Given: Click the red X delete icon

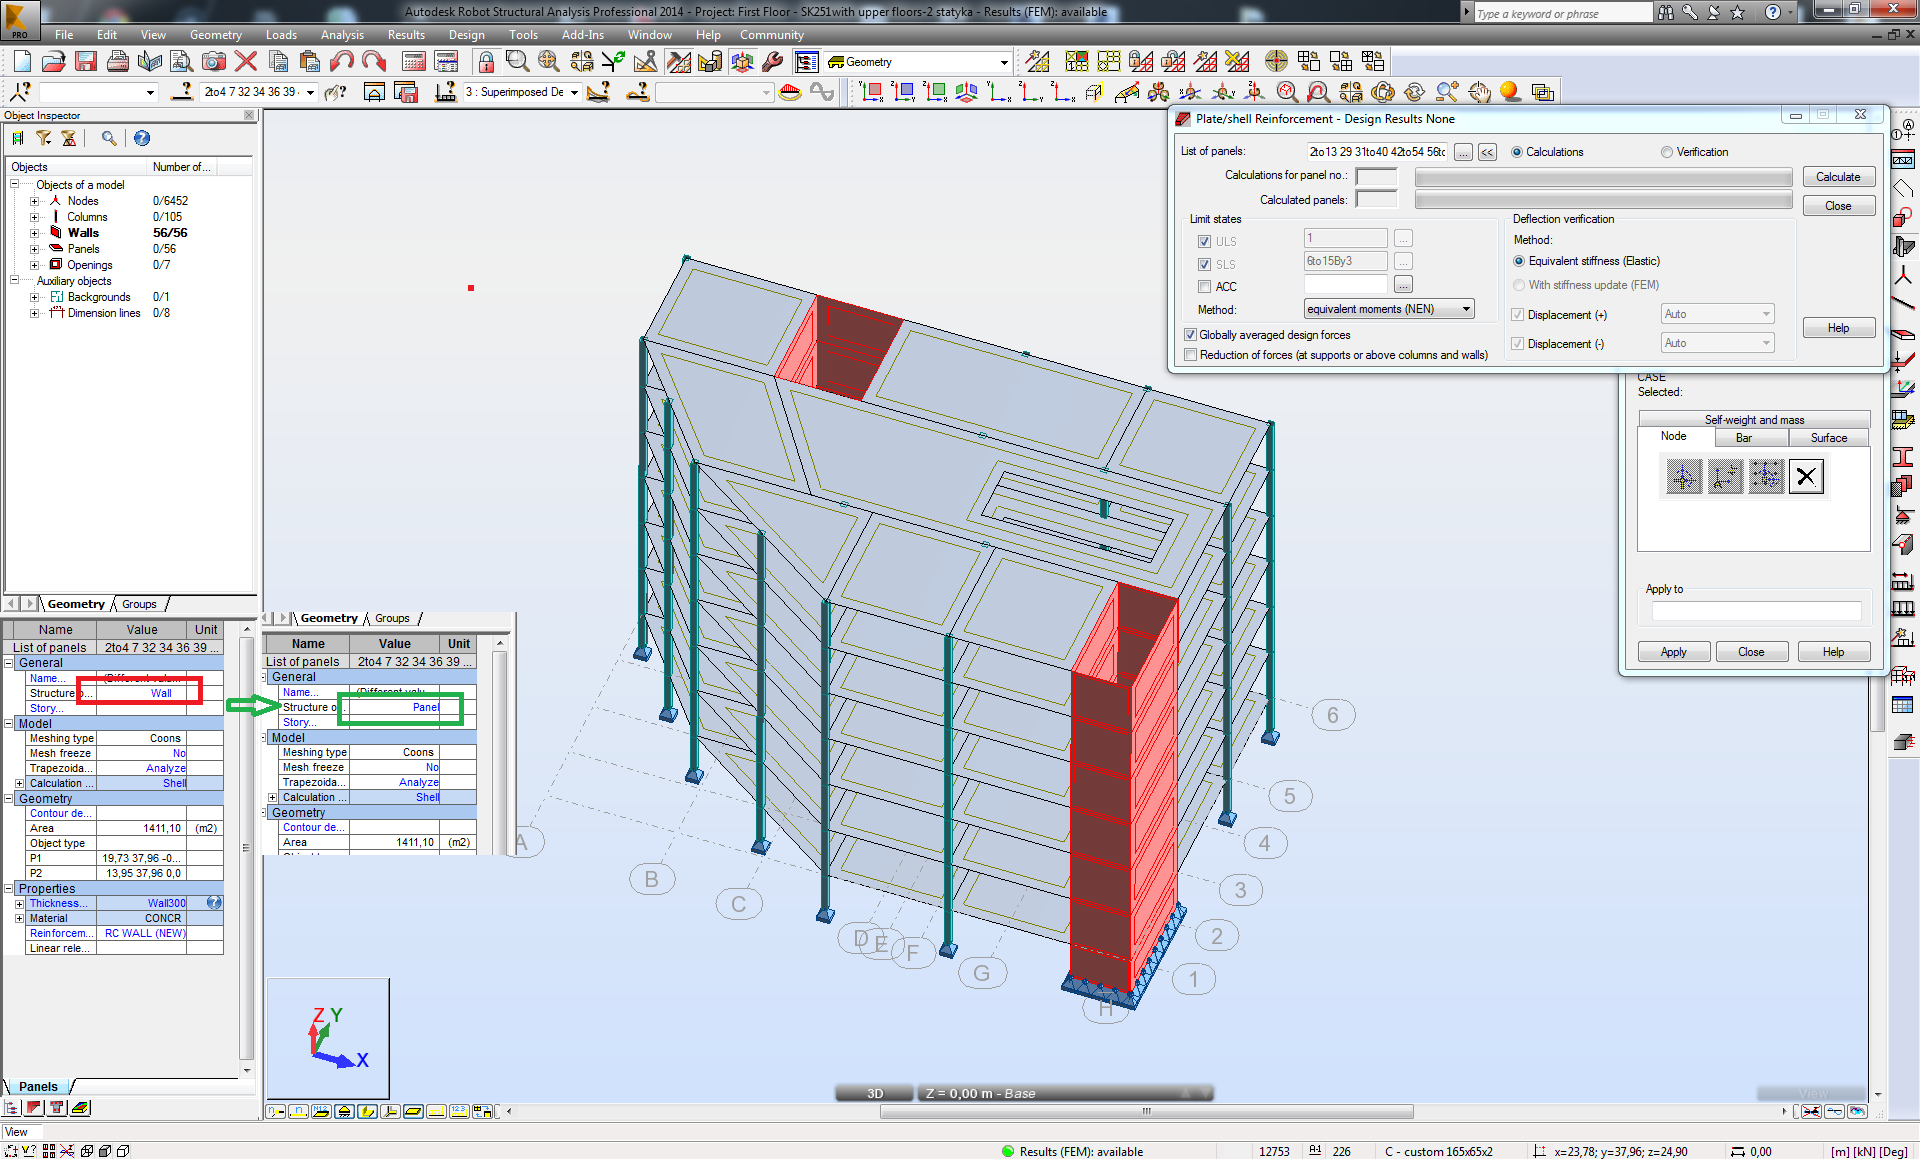Looking at the screenshot, I should 246,62.
